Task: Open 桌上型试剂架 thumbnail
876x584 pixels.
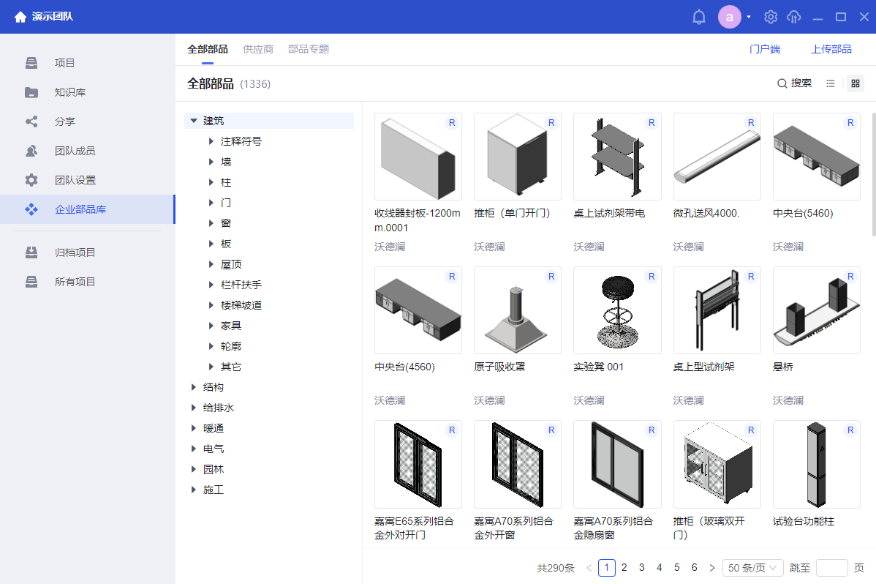Action: pyautogui.click(x=717, y=310)
